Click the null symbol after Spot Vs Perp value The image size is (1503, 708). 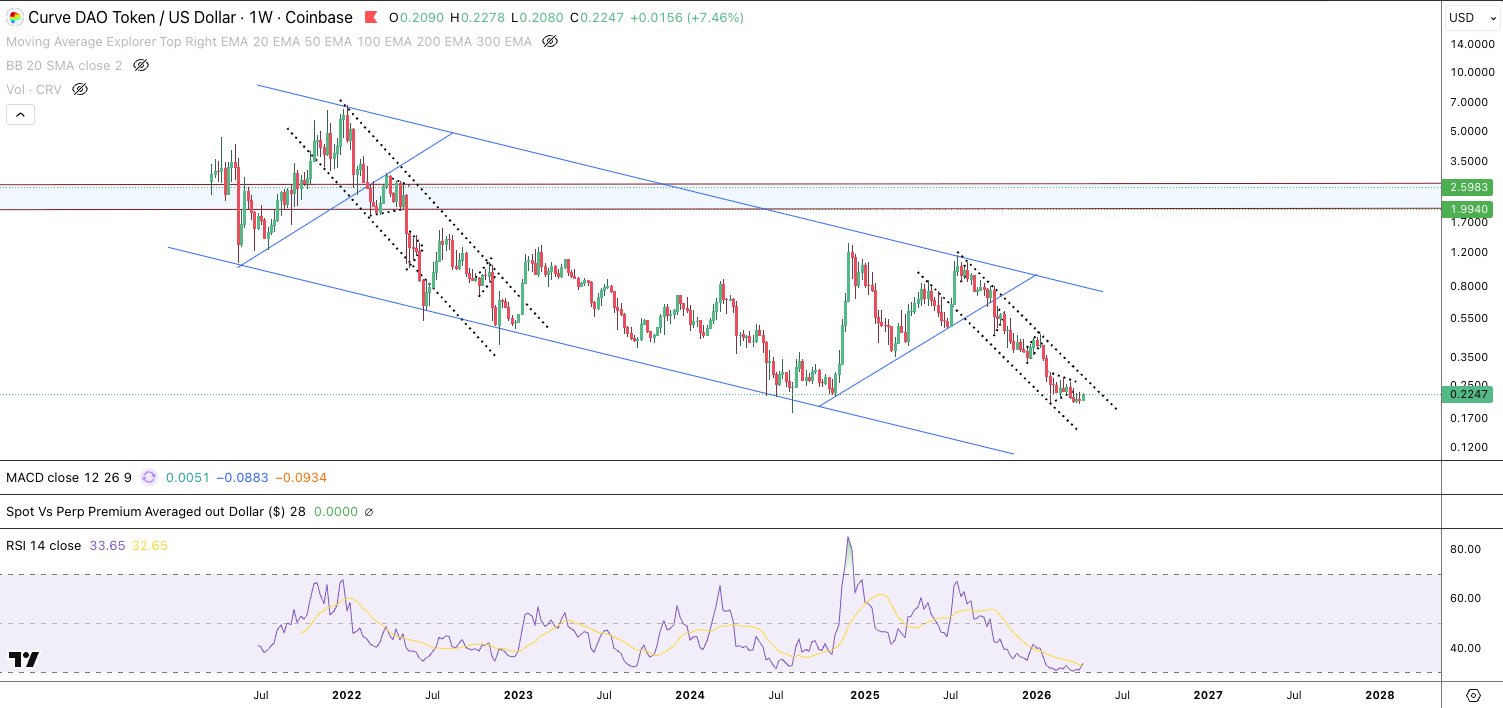[x=369, y=512]
